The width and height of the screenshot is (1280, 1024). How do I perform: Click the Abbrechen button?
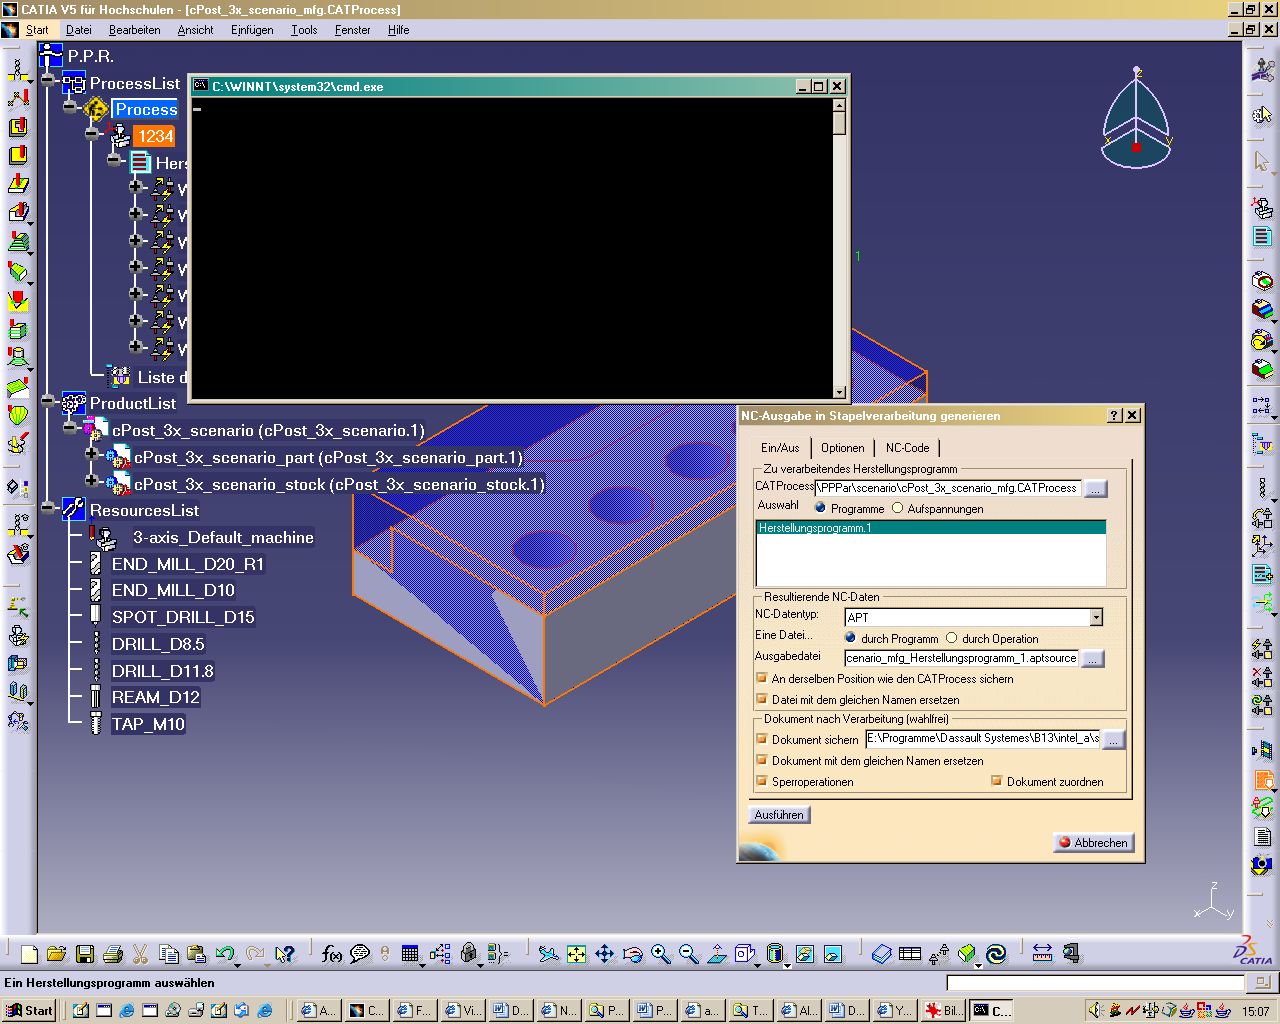pyautogui.click(x=1092, y=843)
